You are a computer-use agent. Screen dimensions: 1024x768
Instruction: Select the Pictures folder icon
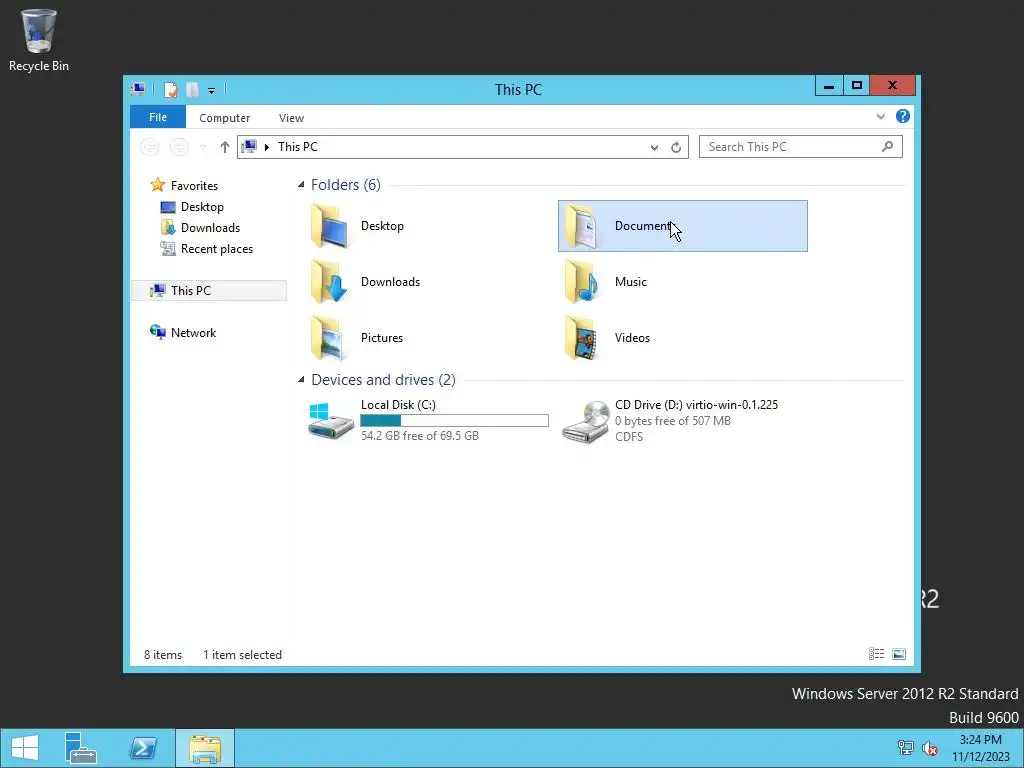pos(329,338)
